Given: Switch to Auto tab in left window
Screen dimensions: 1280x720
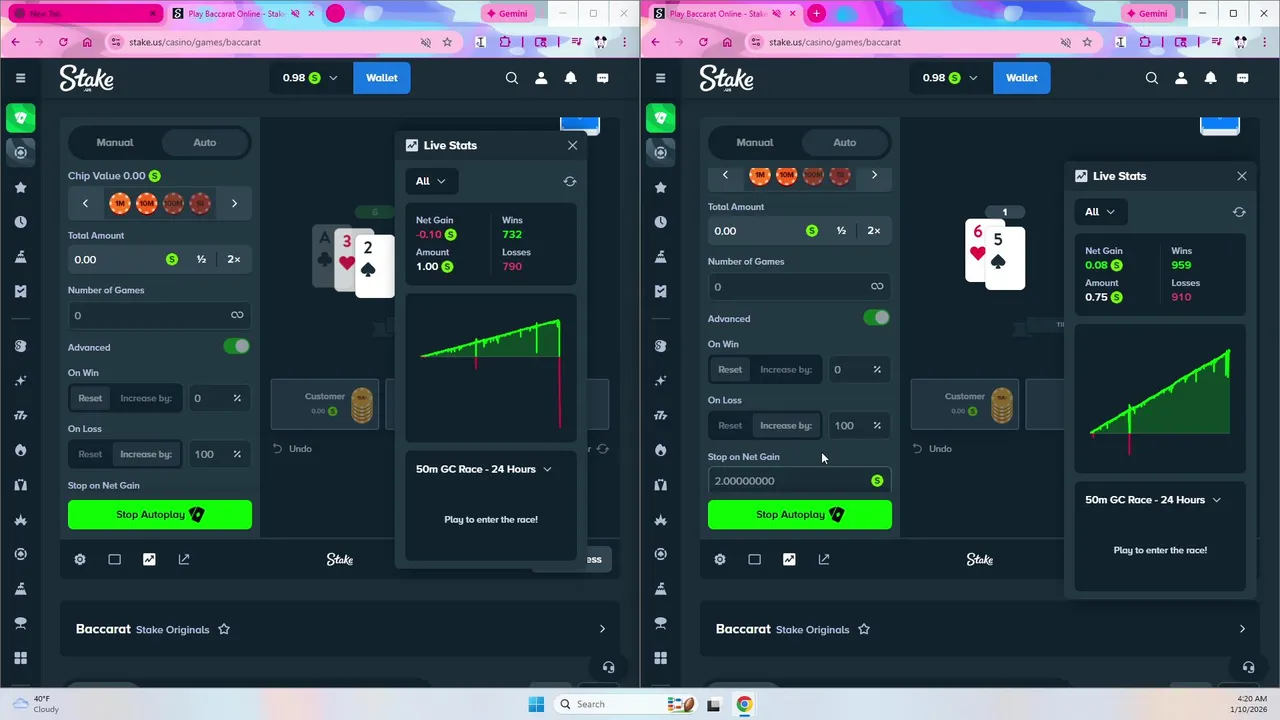Looking at the screenshot, I should click(x=205, y=142).
